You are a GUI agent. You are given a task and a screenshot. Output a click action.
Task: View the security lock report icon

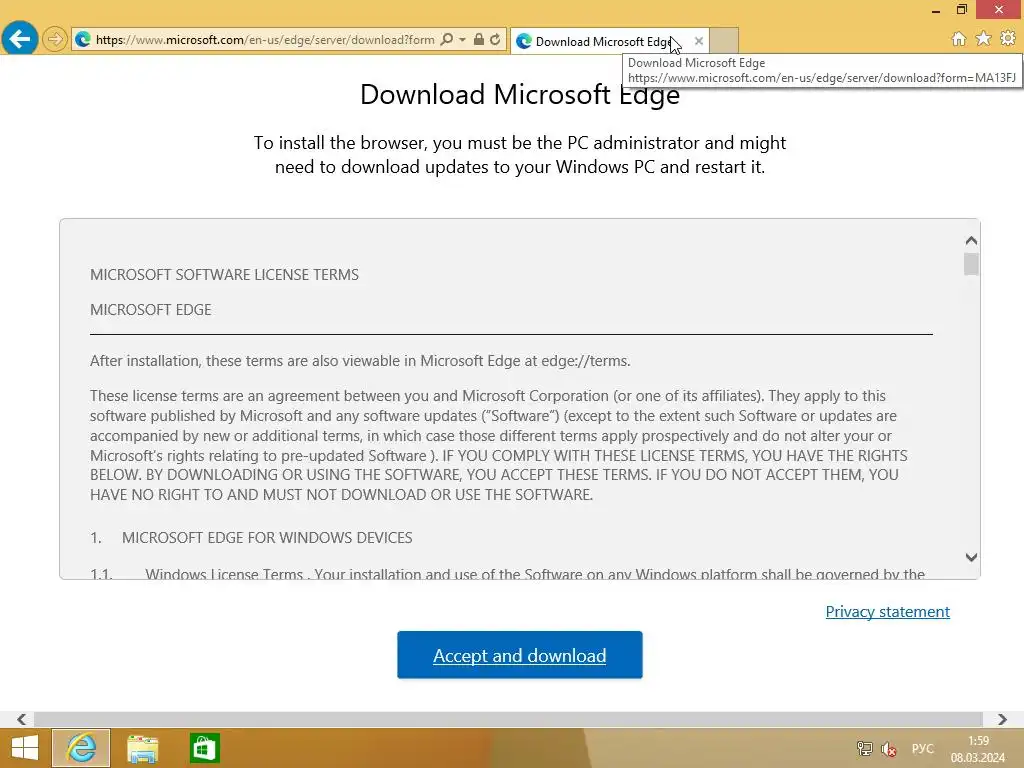[x=479, y=39]
